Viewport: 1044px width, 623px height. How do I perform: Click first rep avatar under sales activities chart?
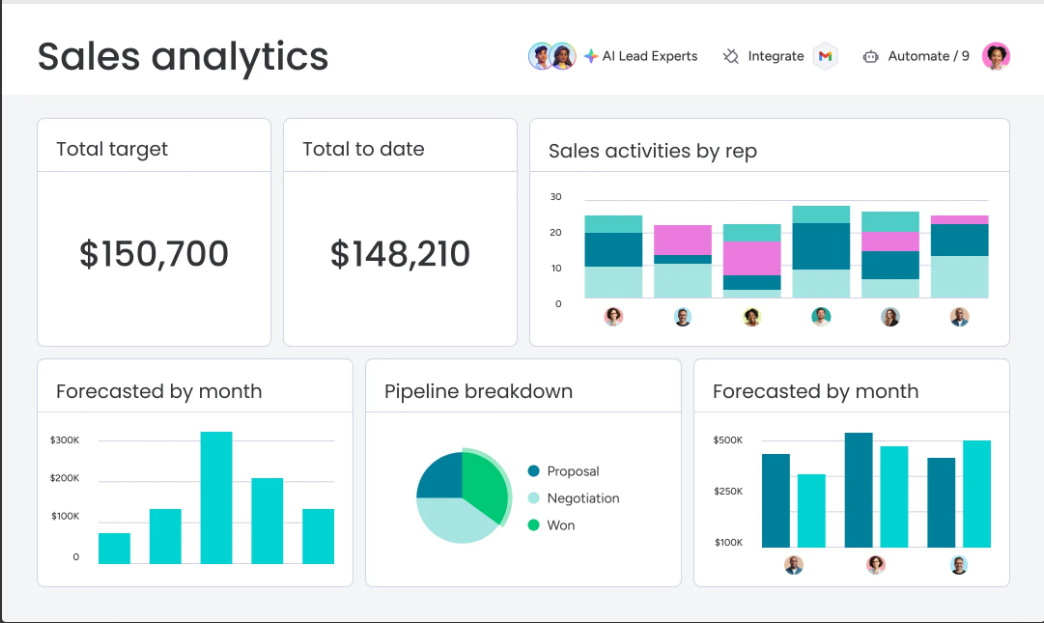[x=613, y=317]
